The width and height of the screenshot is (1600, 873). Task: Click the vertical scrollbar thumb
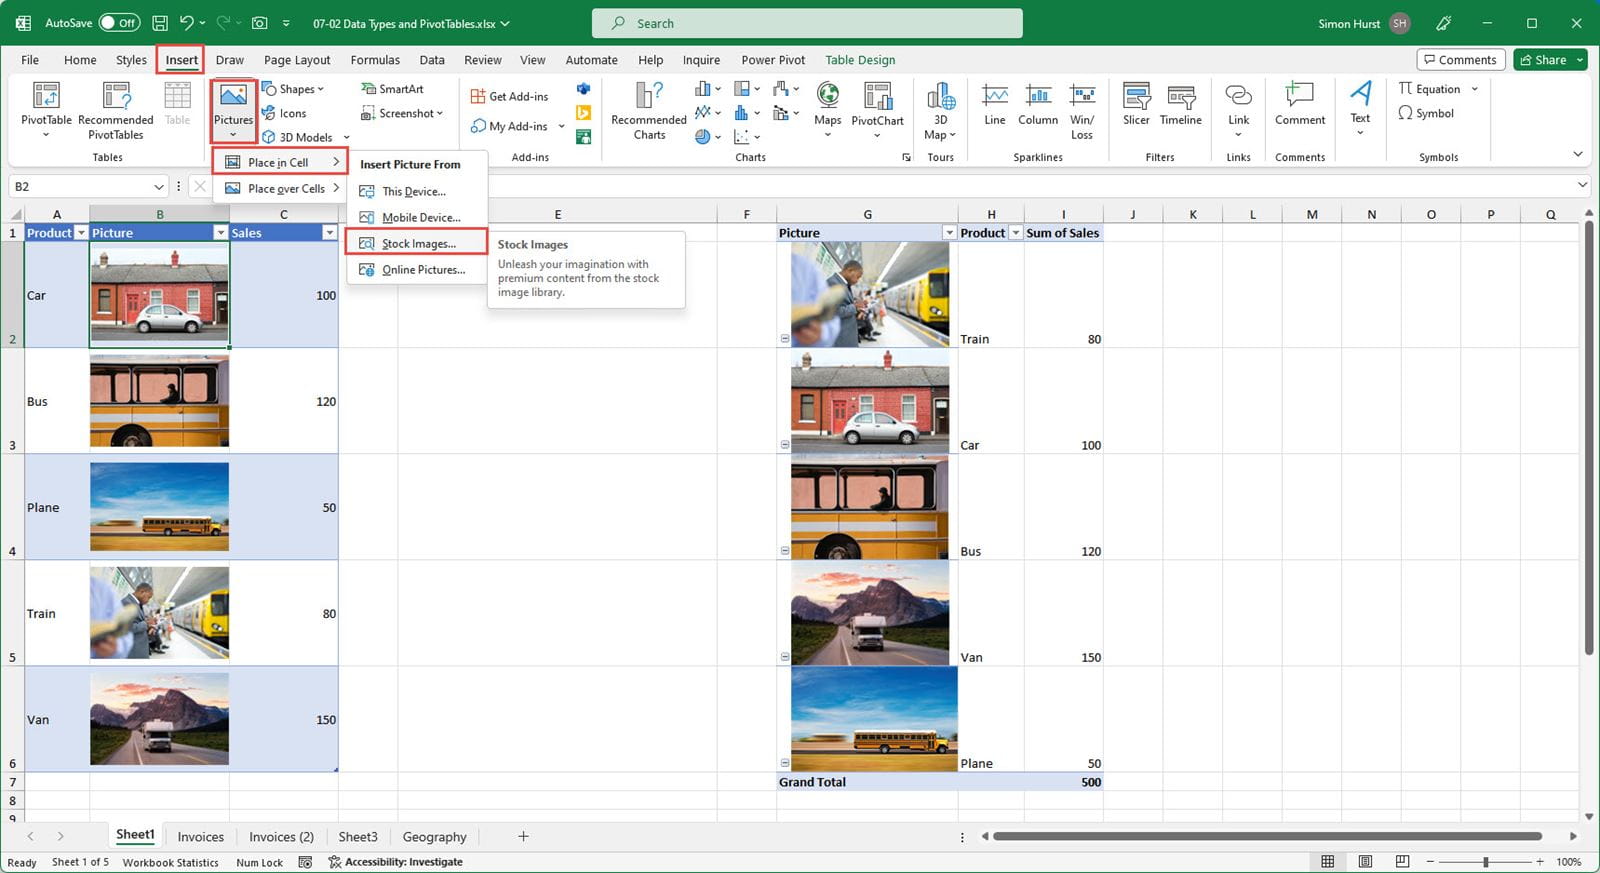(x=1589, y=438)
